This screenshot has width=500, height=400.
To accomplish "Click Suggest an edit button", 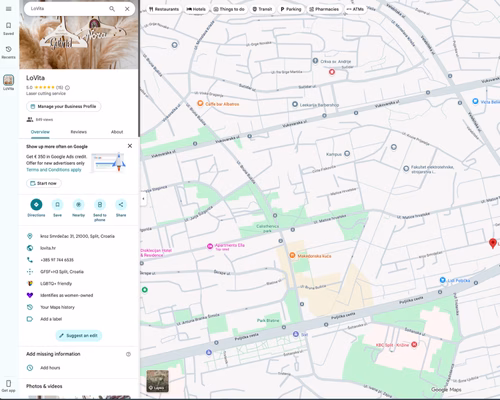I will pos(79,336).
